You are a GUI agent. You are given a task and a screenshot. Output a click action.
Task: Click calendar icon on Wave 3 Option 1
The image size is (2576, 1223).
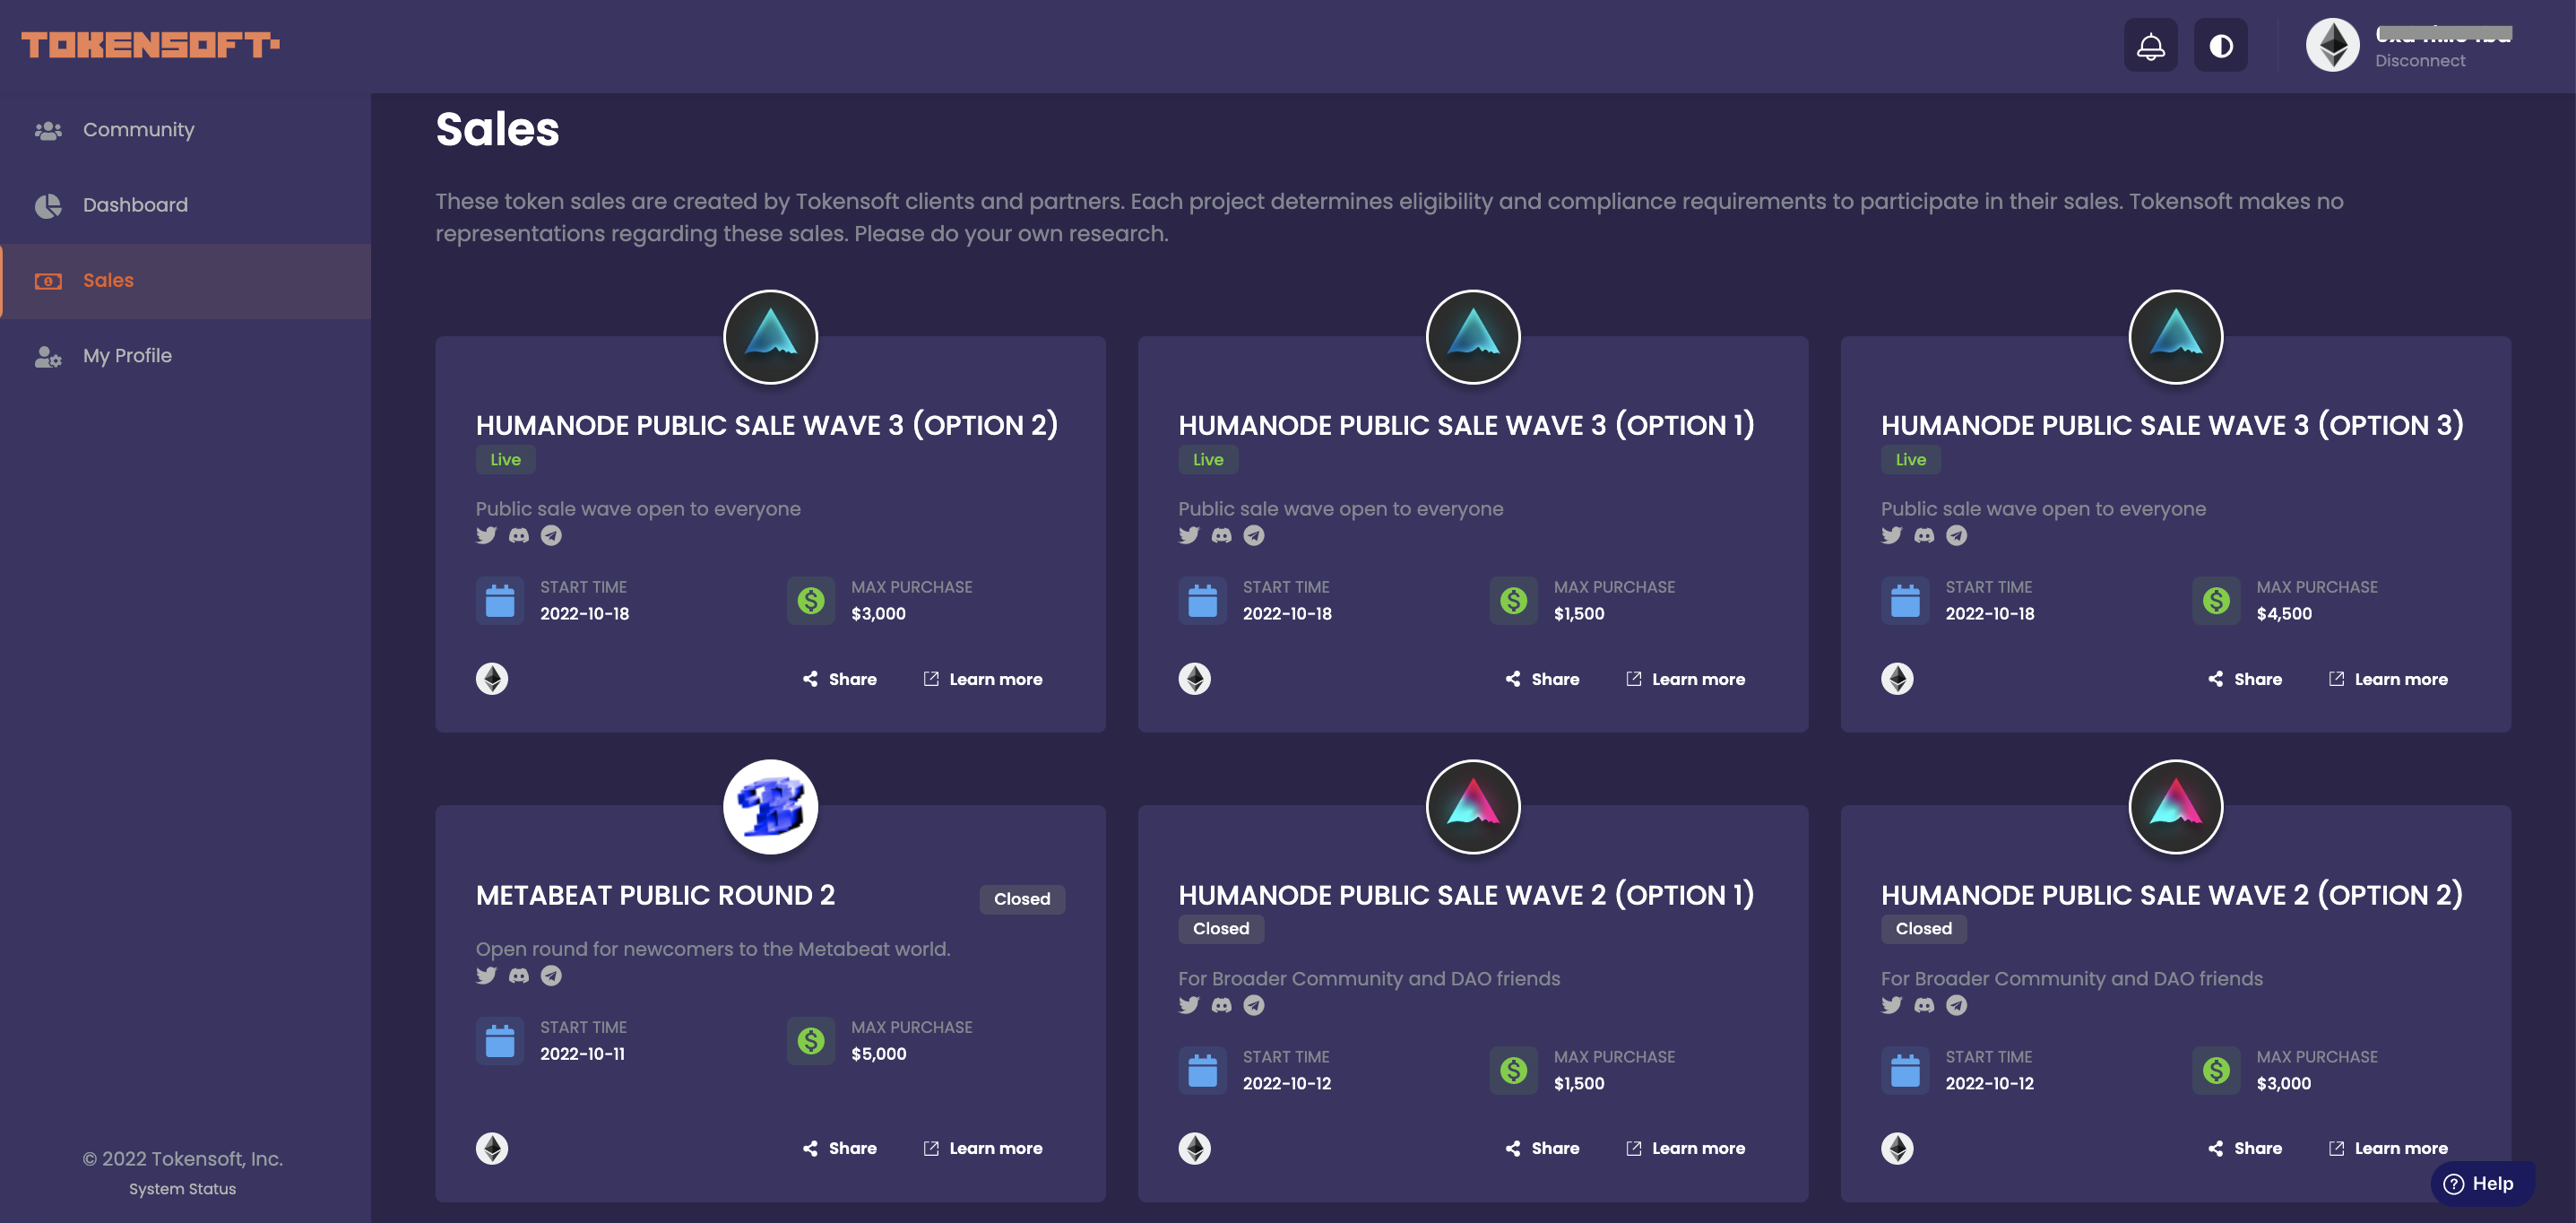[x=1202, y=601]
